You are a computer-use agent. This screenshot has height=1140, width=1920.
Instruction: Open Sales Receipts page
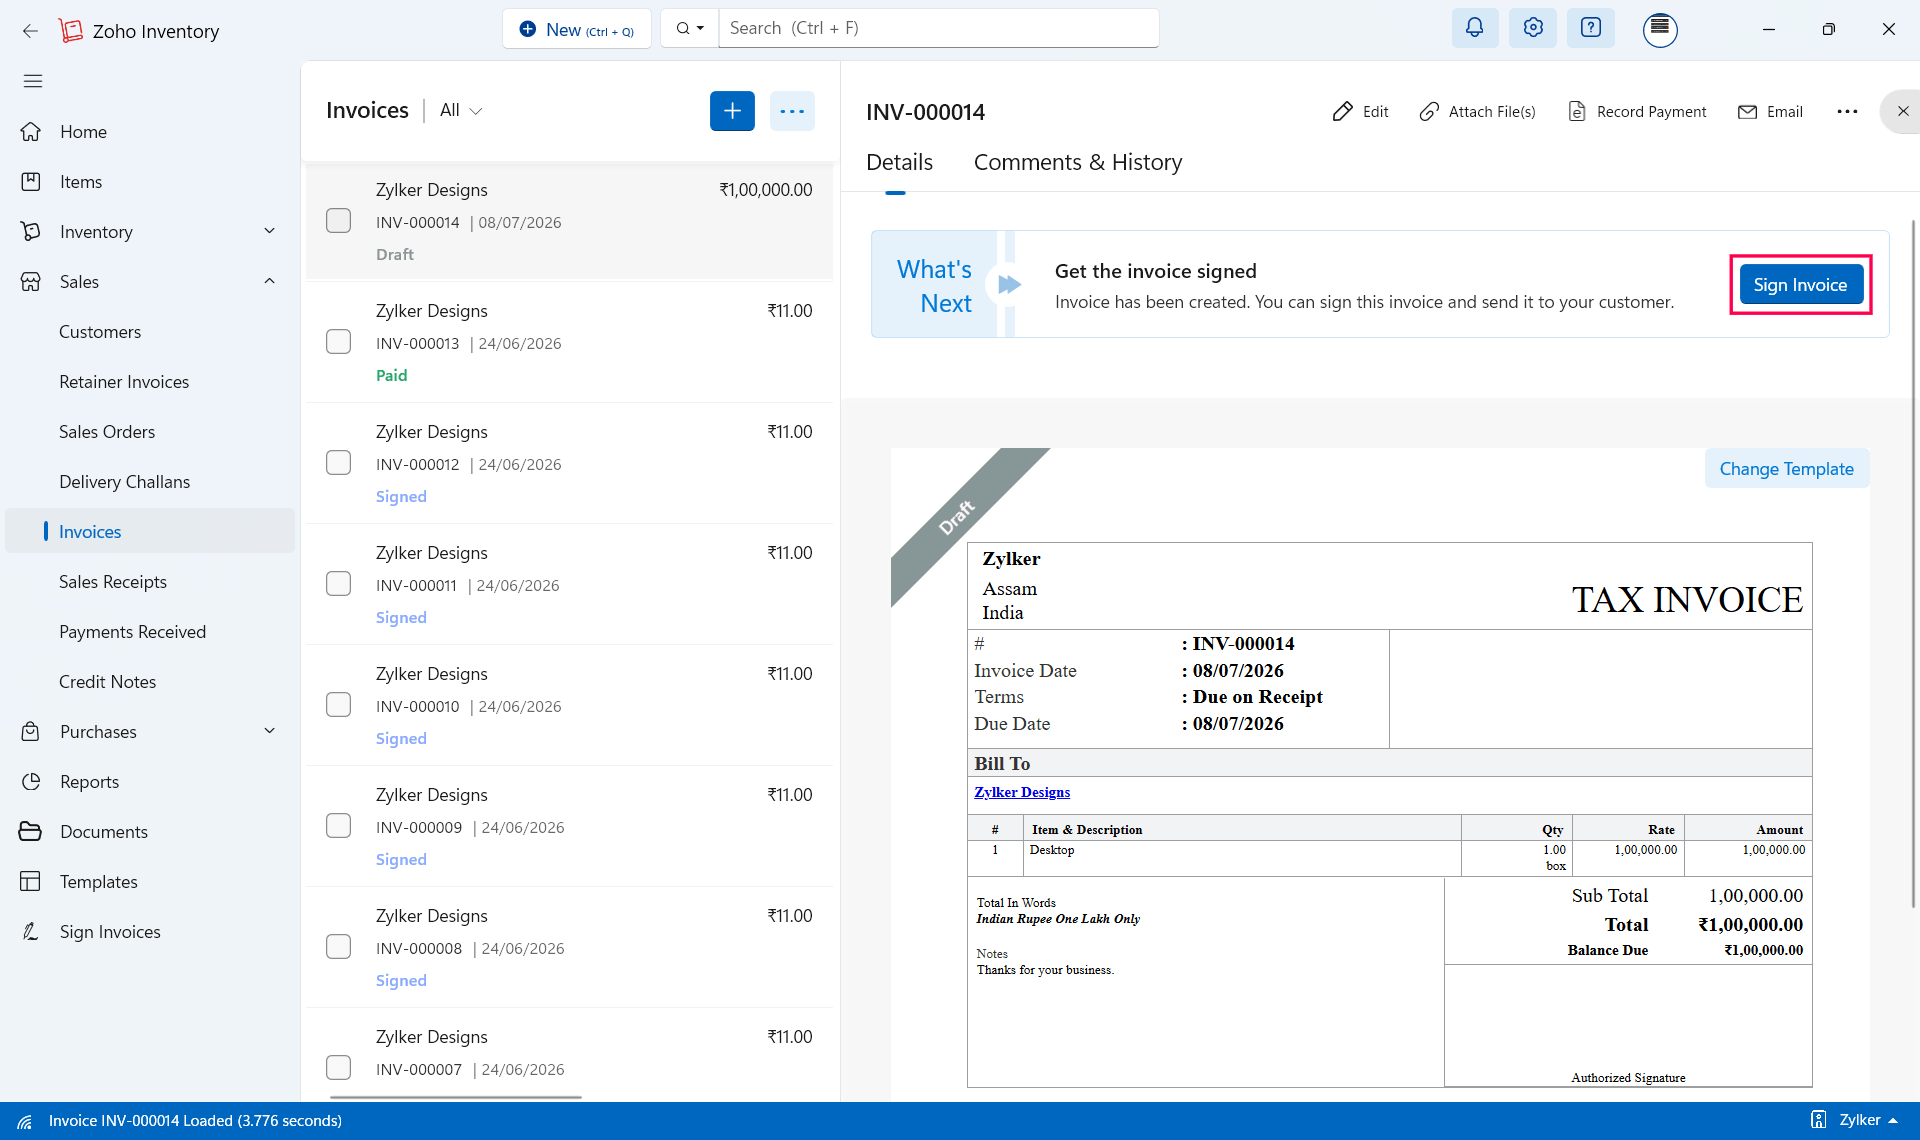[x=113, y=582]
